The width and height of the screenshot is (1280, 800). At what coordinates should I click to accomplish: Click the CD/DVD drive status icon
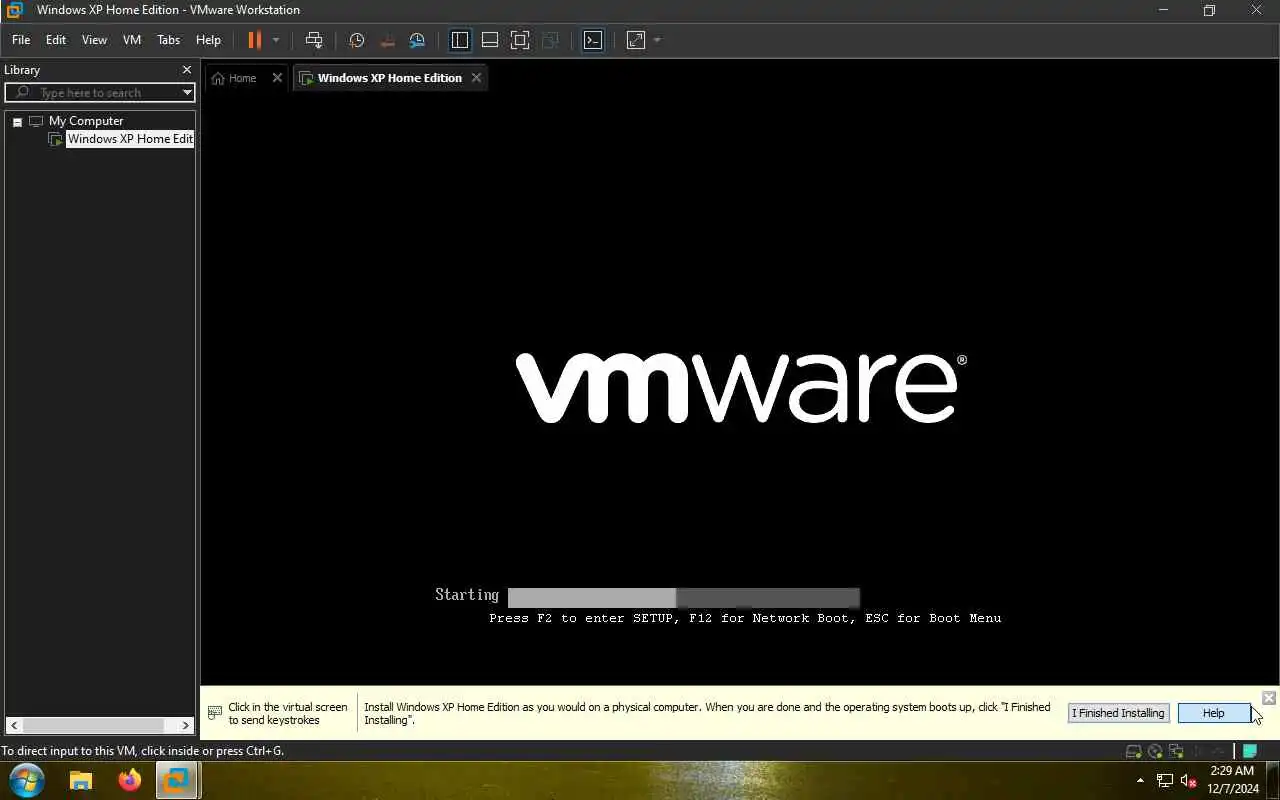pyautogui.click(x=1155, y=751)
